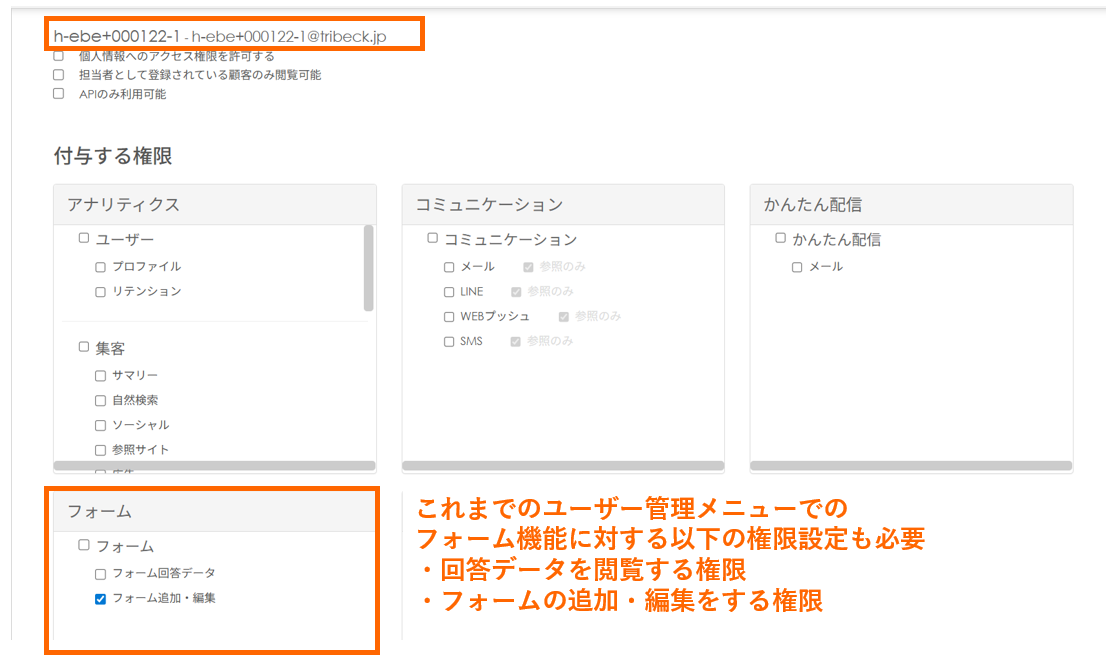Enable メール under コミュニケーション
1110x664 pixels.
(x=449, y=267)
